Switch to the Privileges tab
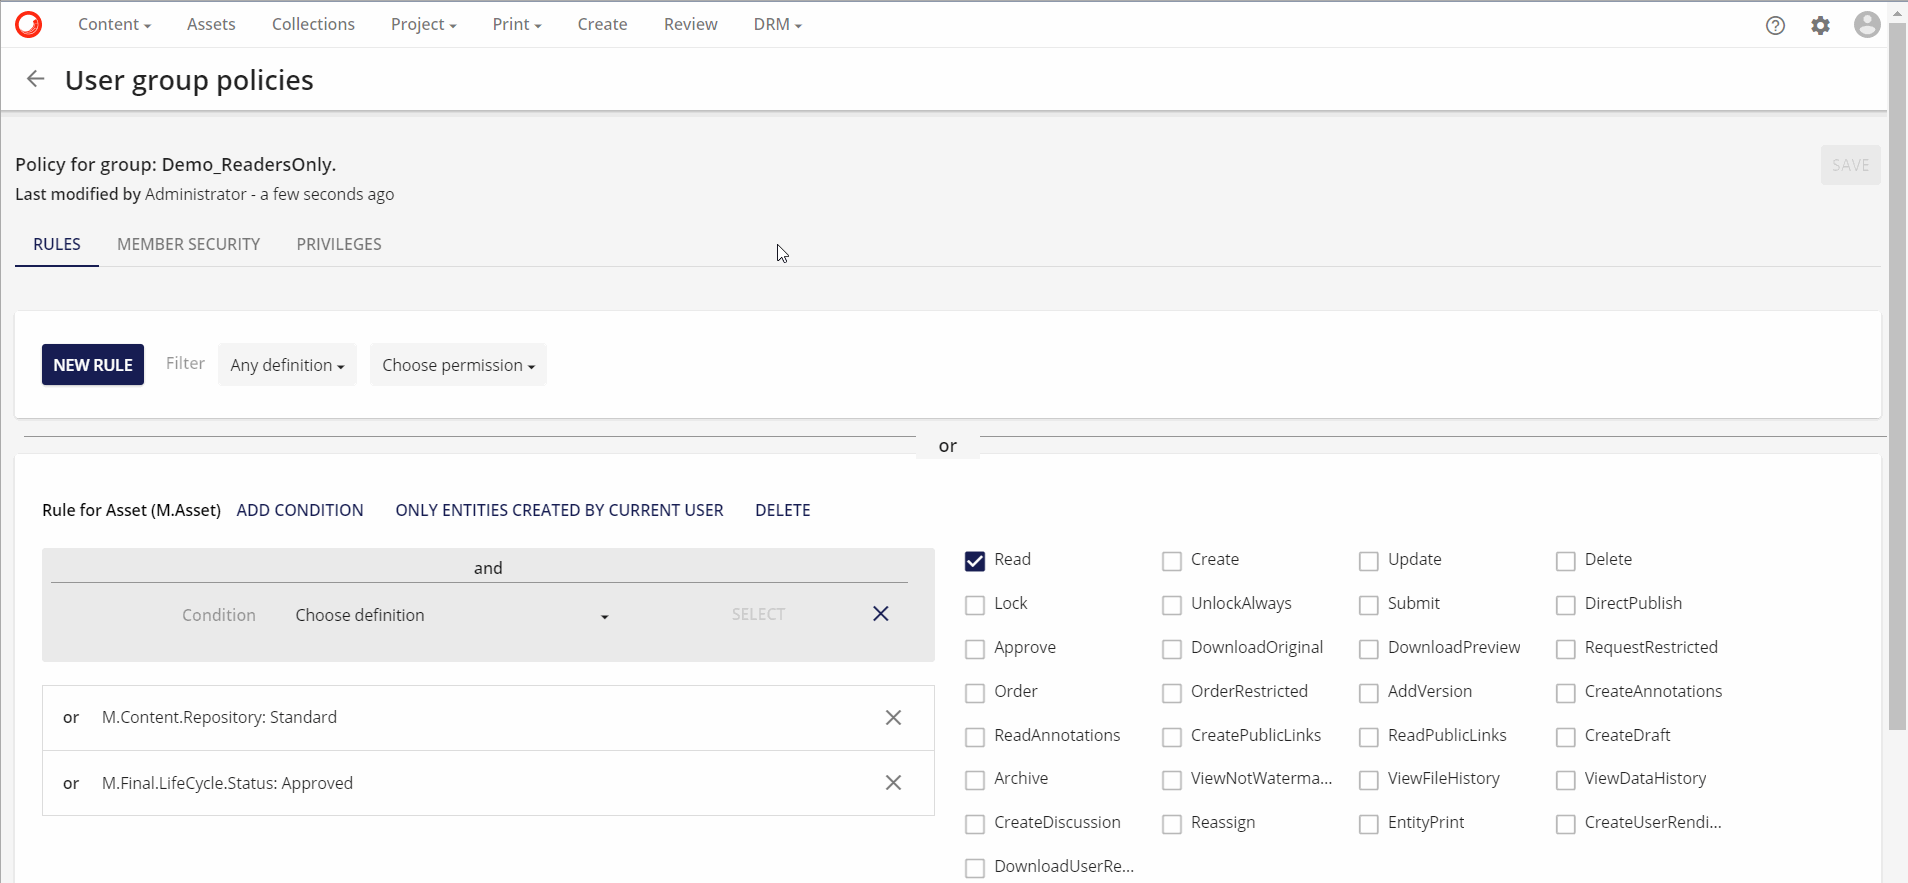Image resolution: width=1908 pixels, height=883 pixels. click(x=339, y=244)
